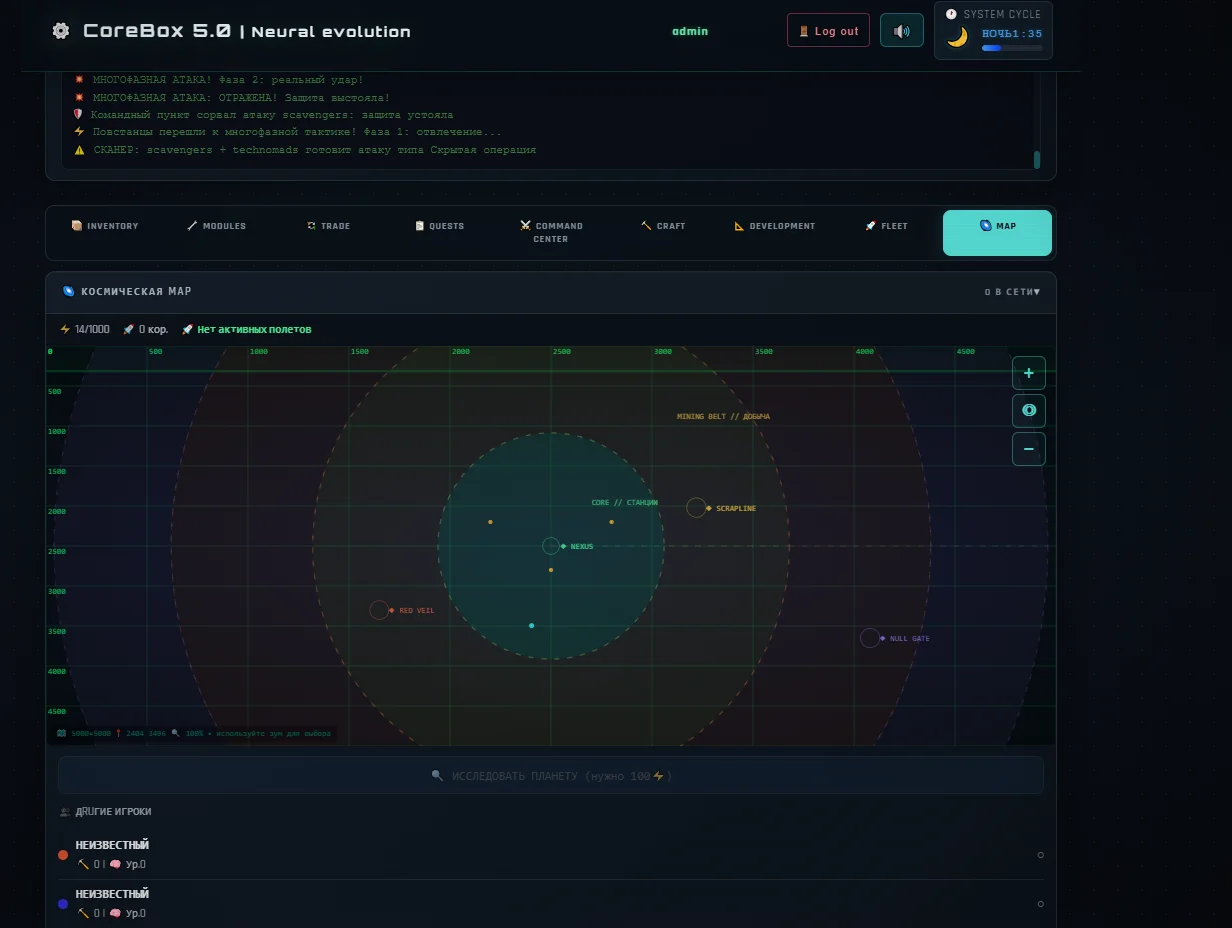
Task: Click the log line about 'Командный пункт сорвал атаку'
Action: coord(263,115)
